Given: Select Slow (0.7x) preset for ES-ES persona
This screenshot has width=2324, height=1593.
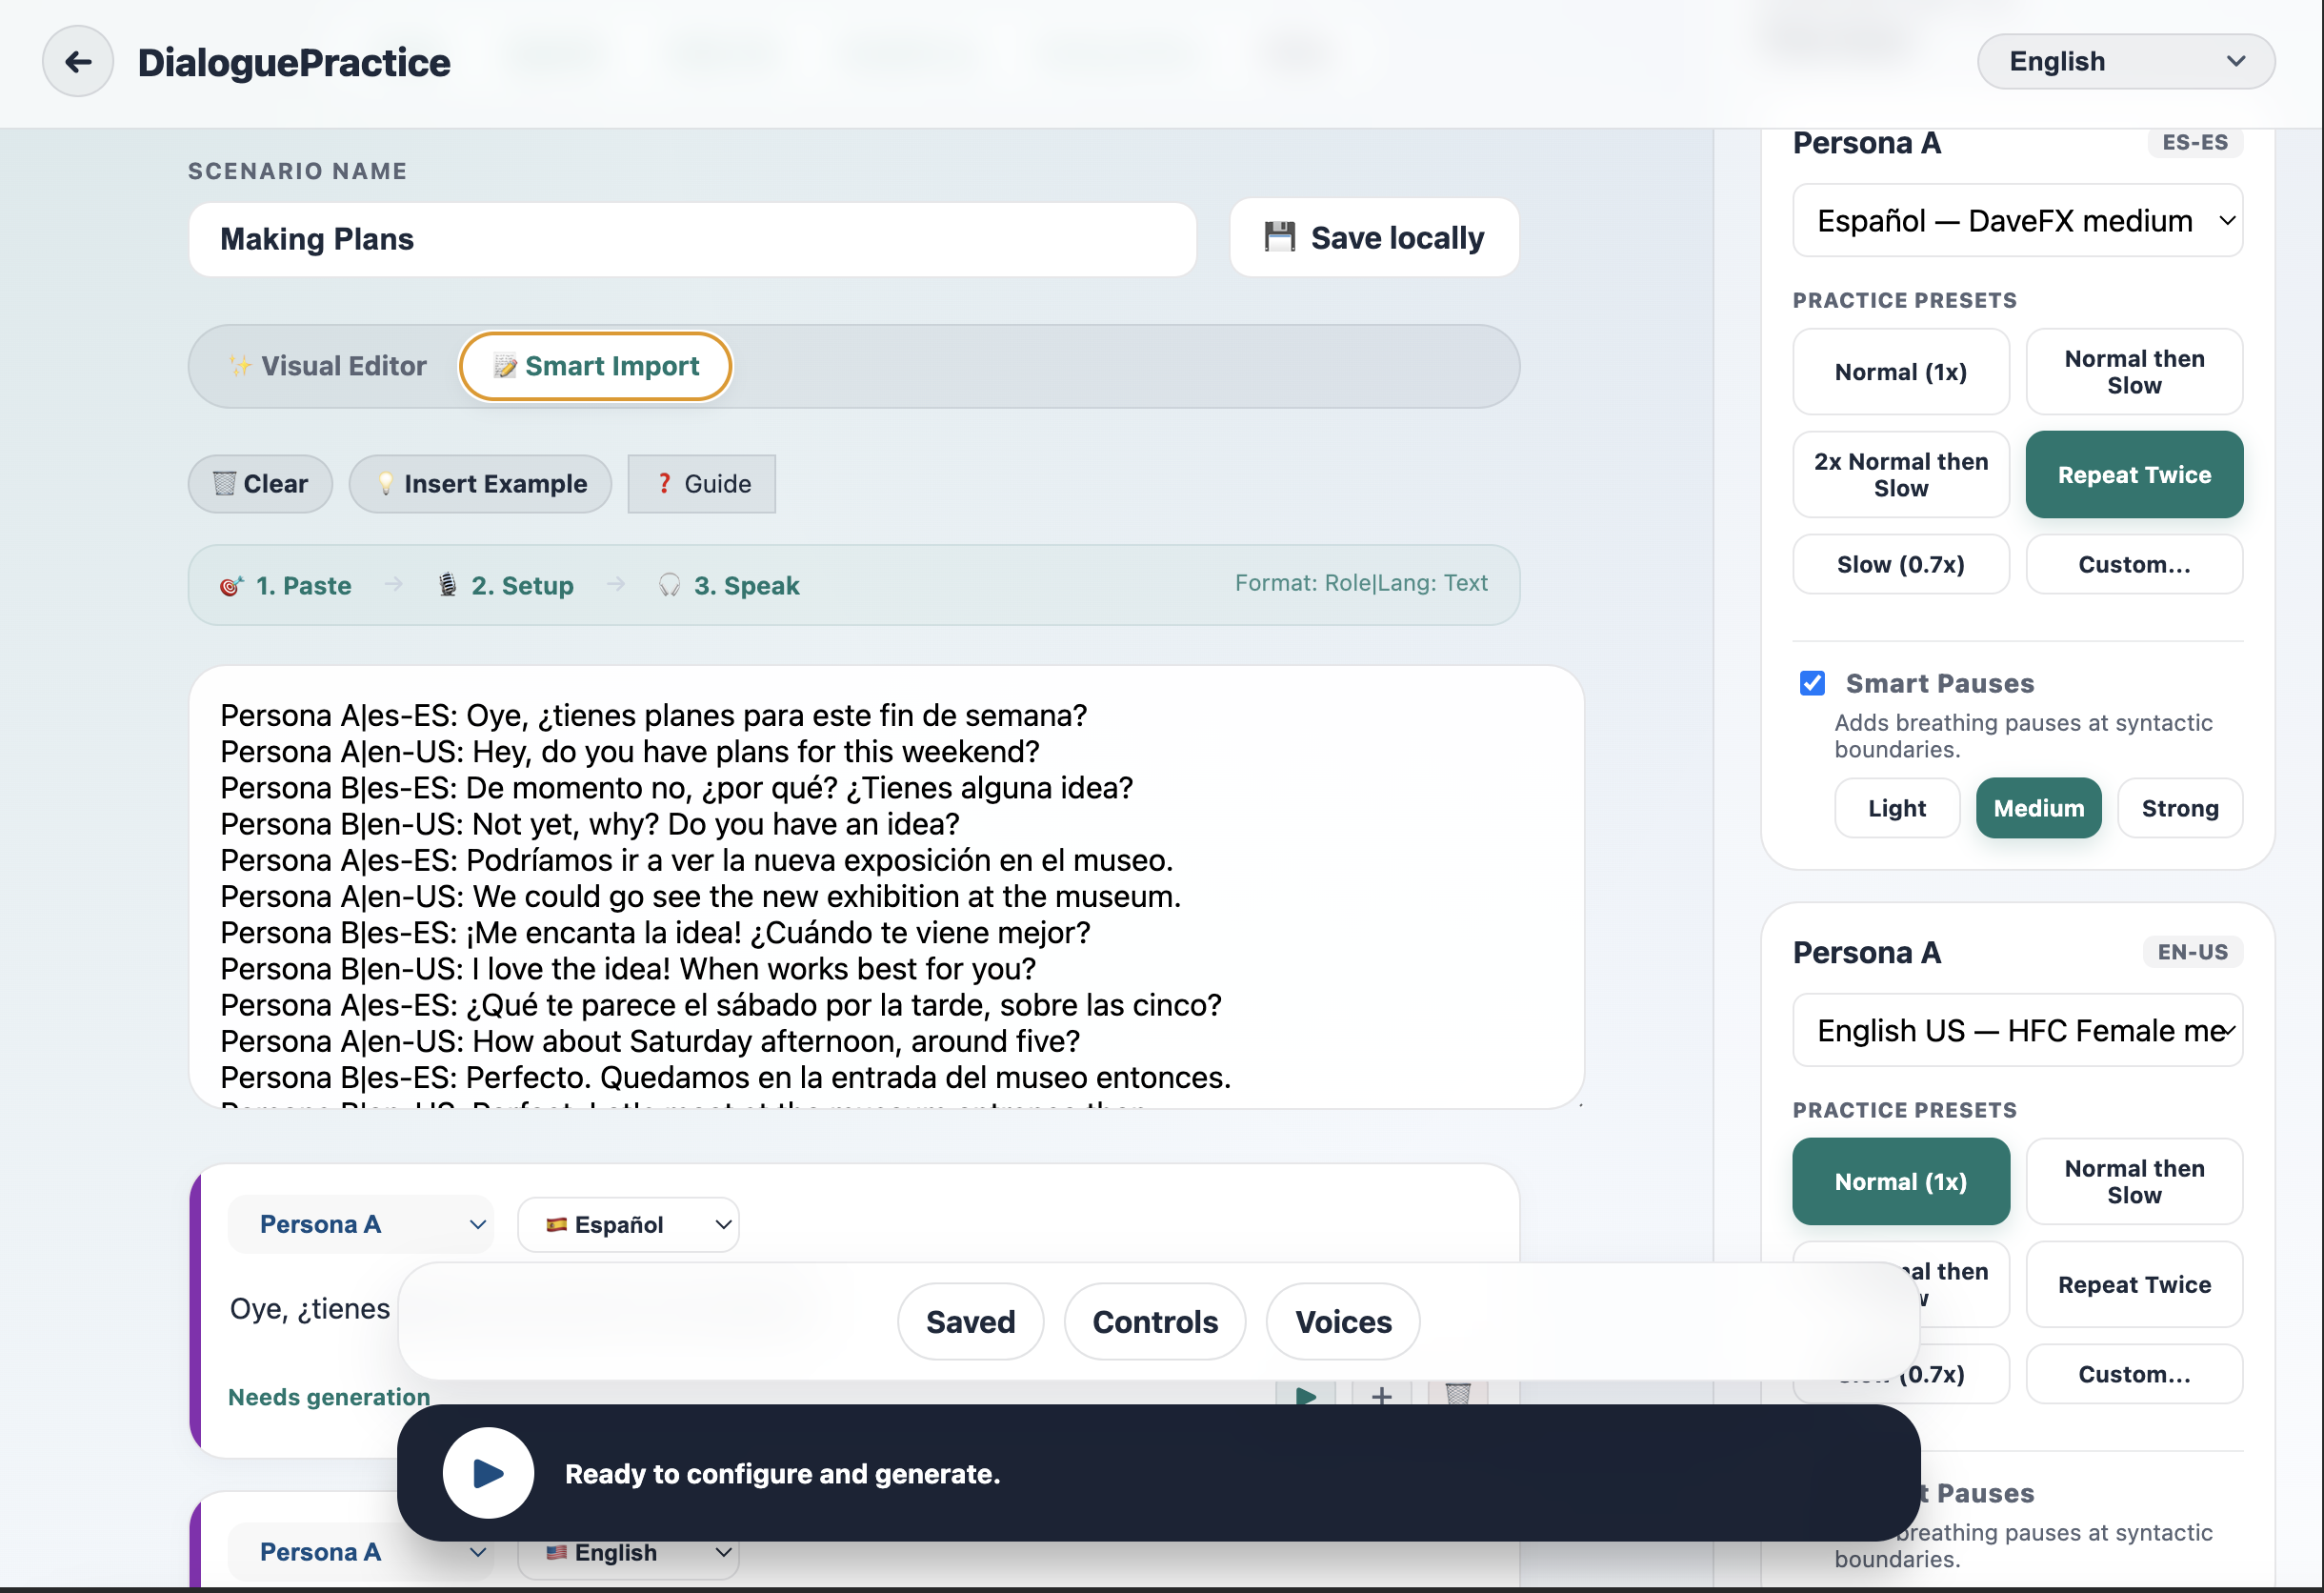Looking at the screenshot, I should (x=1901, y=564).
